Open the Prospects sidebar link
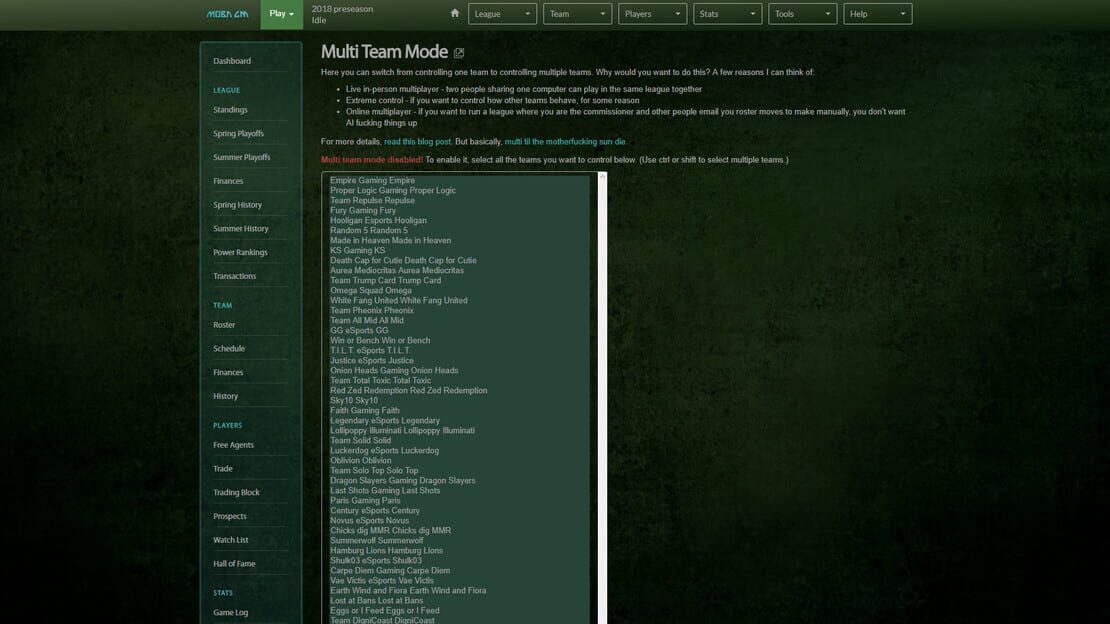1110x624 pixels. [x=229, y=516]
